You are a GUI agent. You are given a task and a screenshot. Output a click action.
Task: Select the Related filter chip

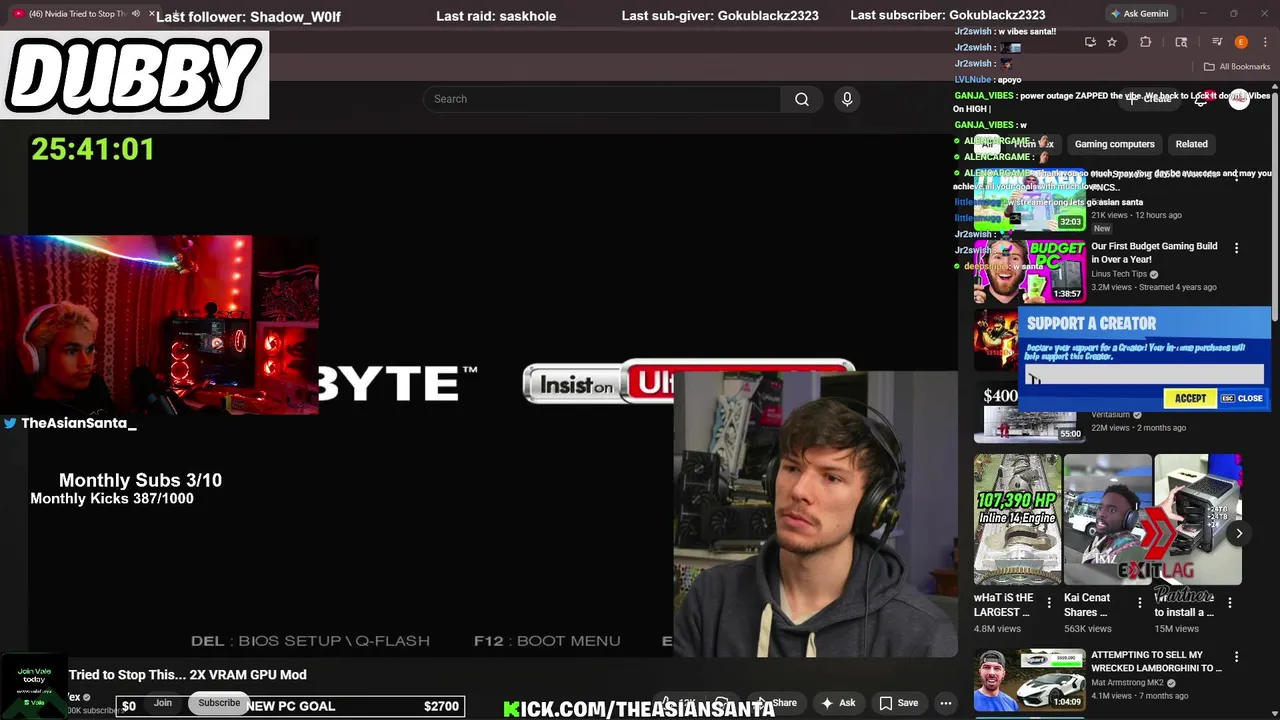[x=1191, y=144]
